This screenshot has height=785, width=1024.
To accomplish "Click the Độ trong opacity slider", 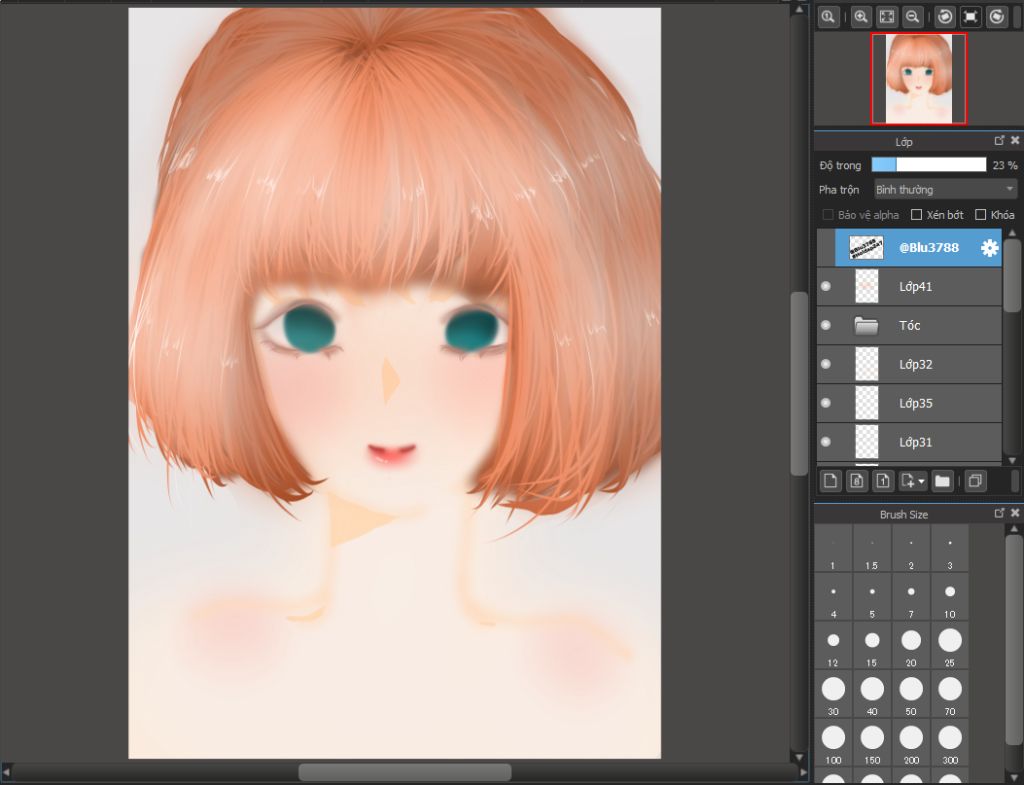I will click(x=928, y=165).
